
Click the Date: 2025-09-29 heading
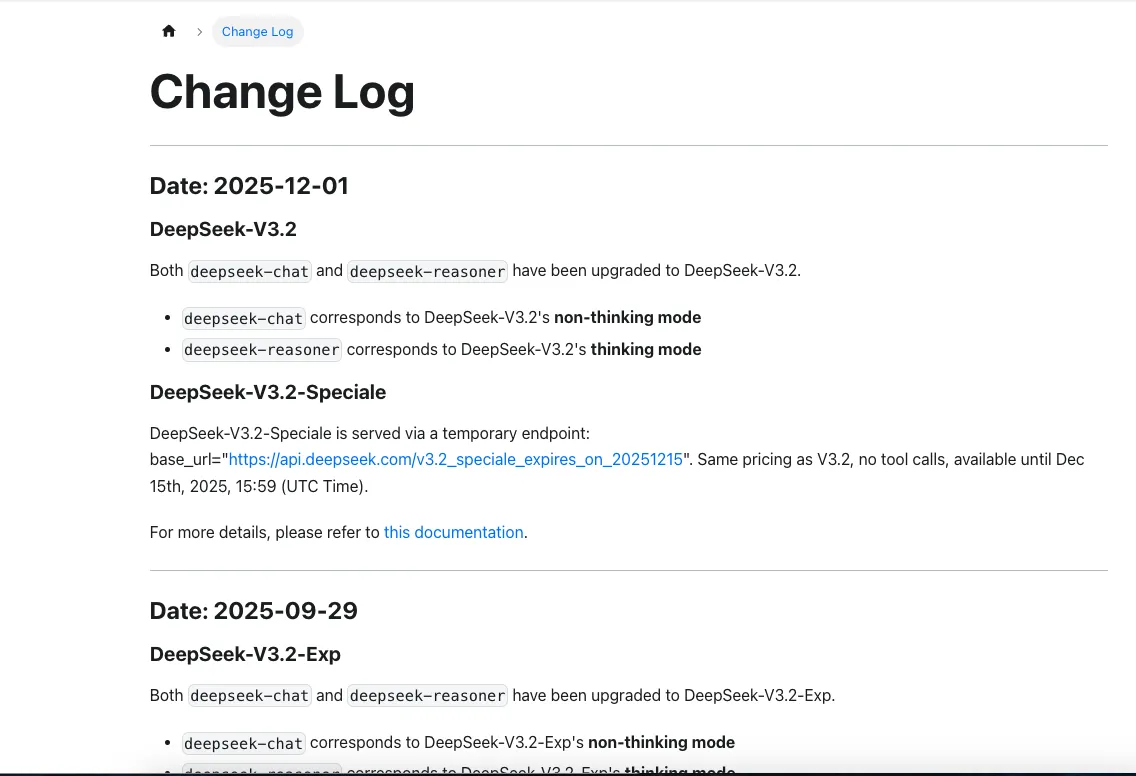253,611
